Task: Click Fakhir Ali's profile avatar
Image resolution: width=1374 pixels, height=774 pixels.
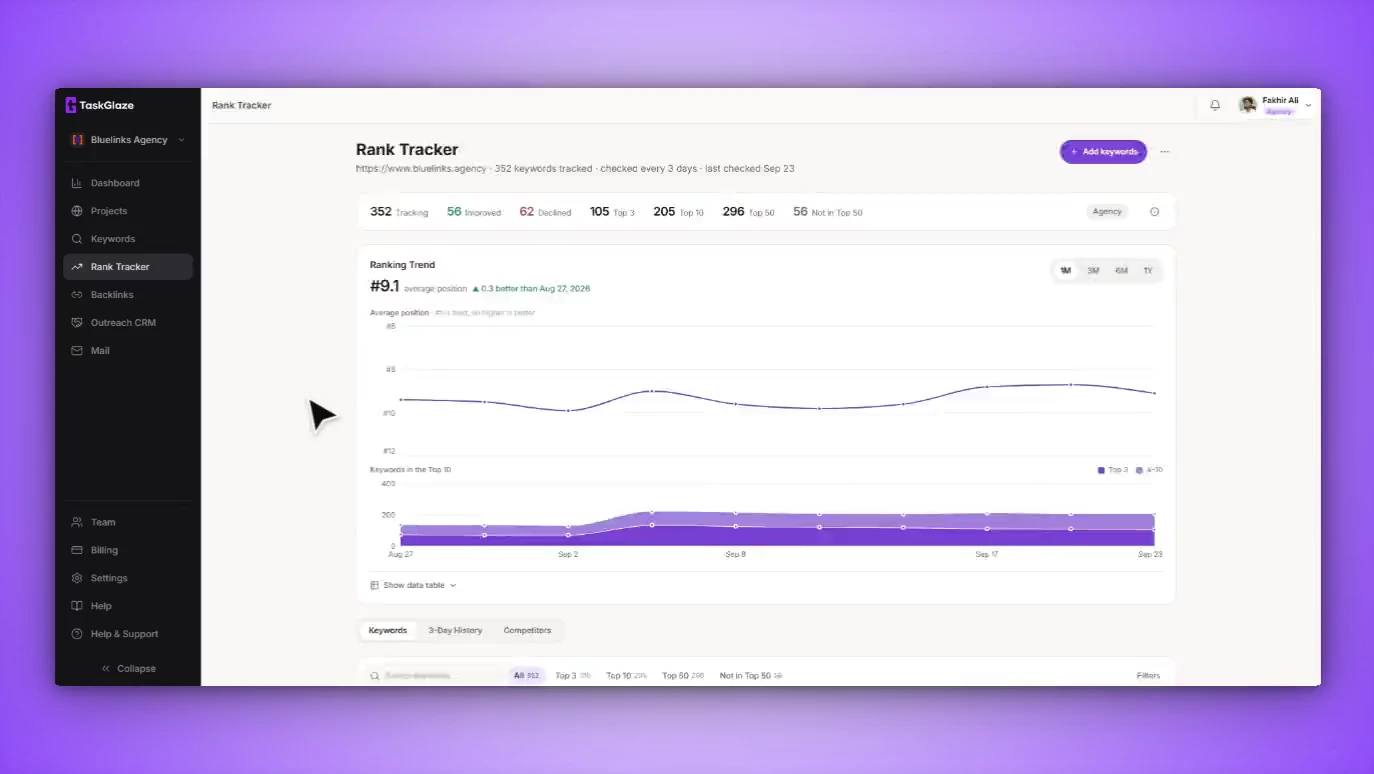Action: click(1248, 105)
